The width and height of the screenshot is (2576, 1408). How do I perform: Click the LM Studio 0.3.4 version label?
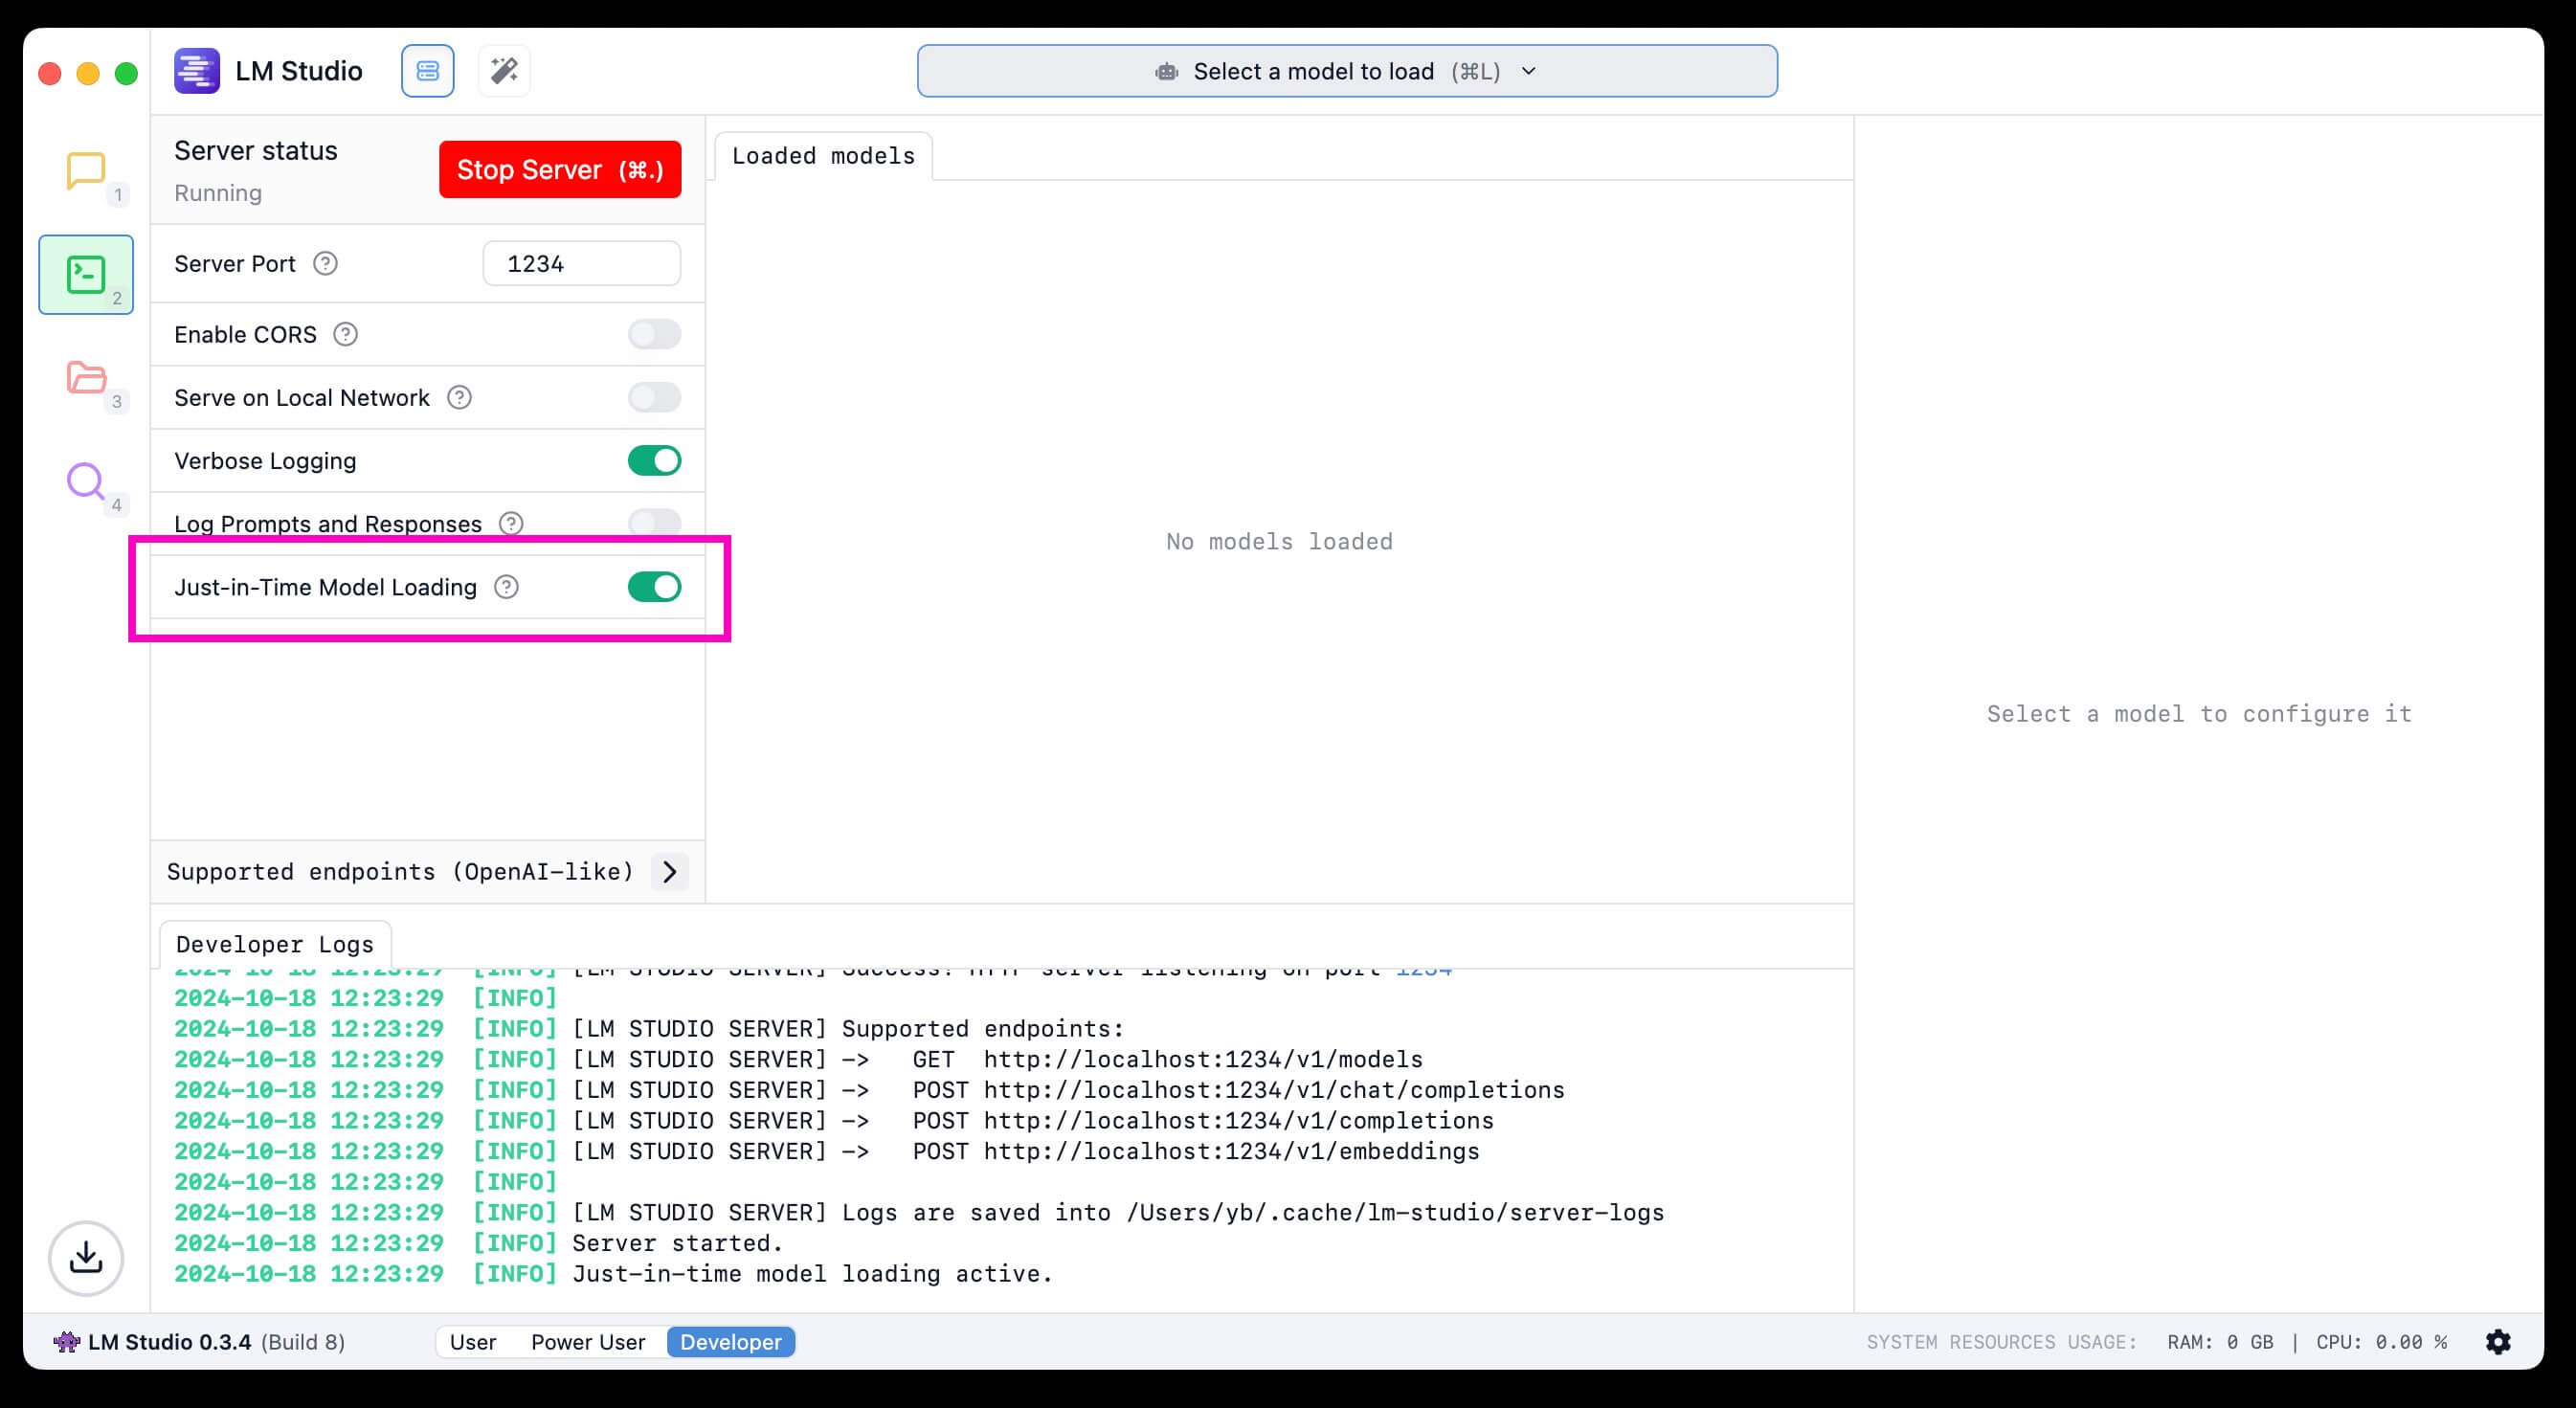click(x=170, y=1342)
